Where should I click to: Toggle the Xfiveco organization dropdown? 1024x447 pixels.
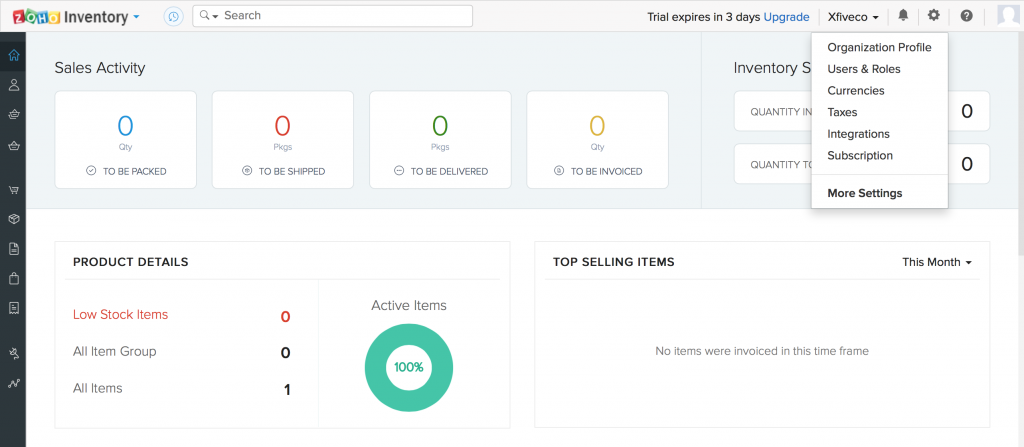pos(853,17)
